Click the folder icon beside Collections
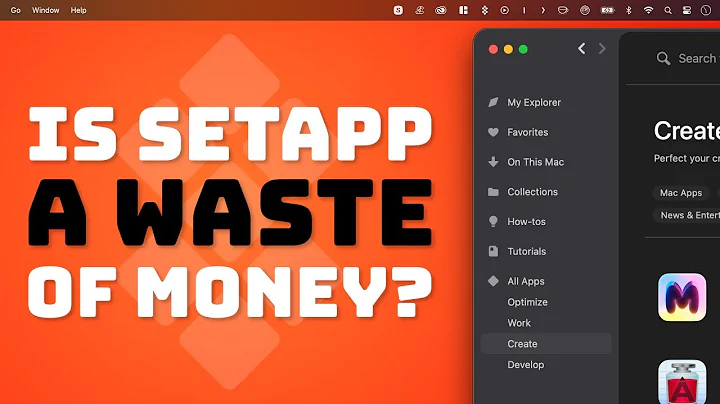 point(493,192)
